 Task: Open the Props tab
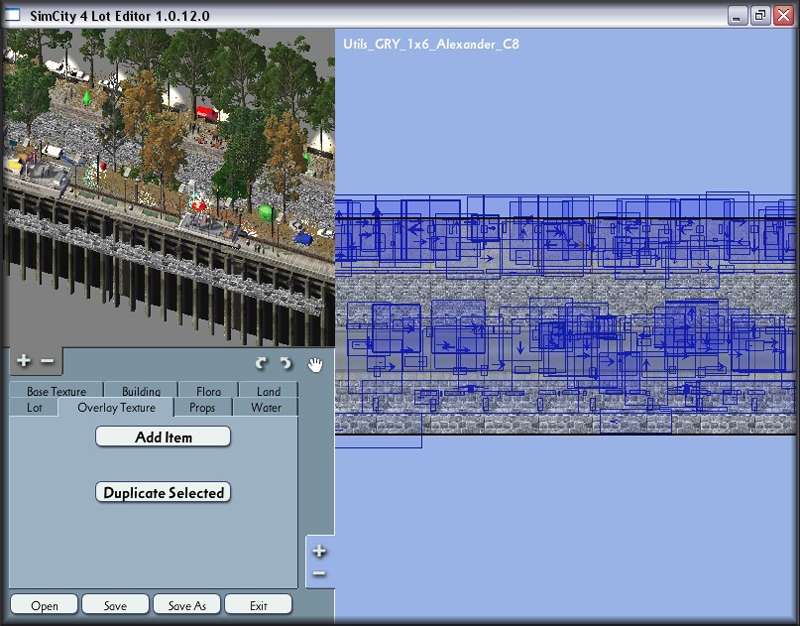(202, 408)
